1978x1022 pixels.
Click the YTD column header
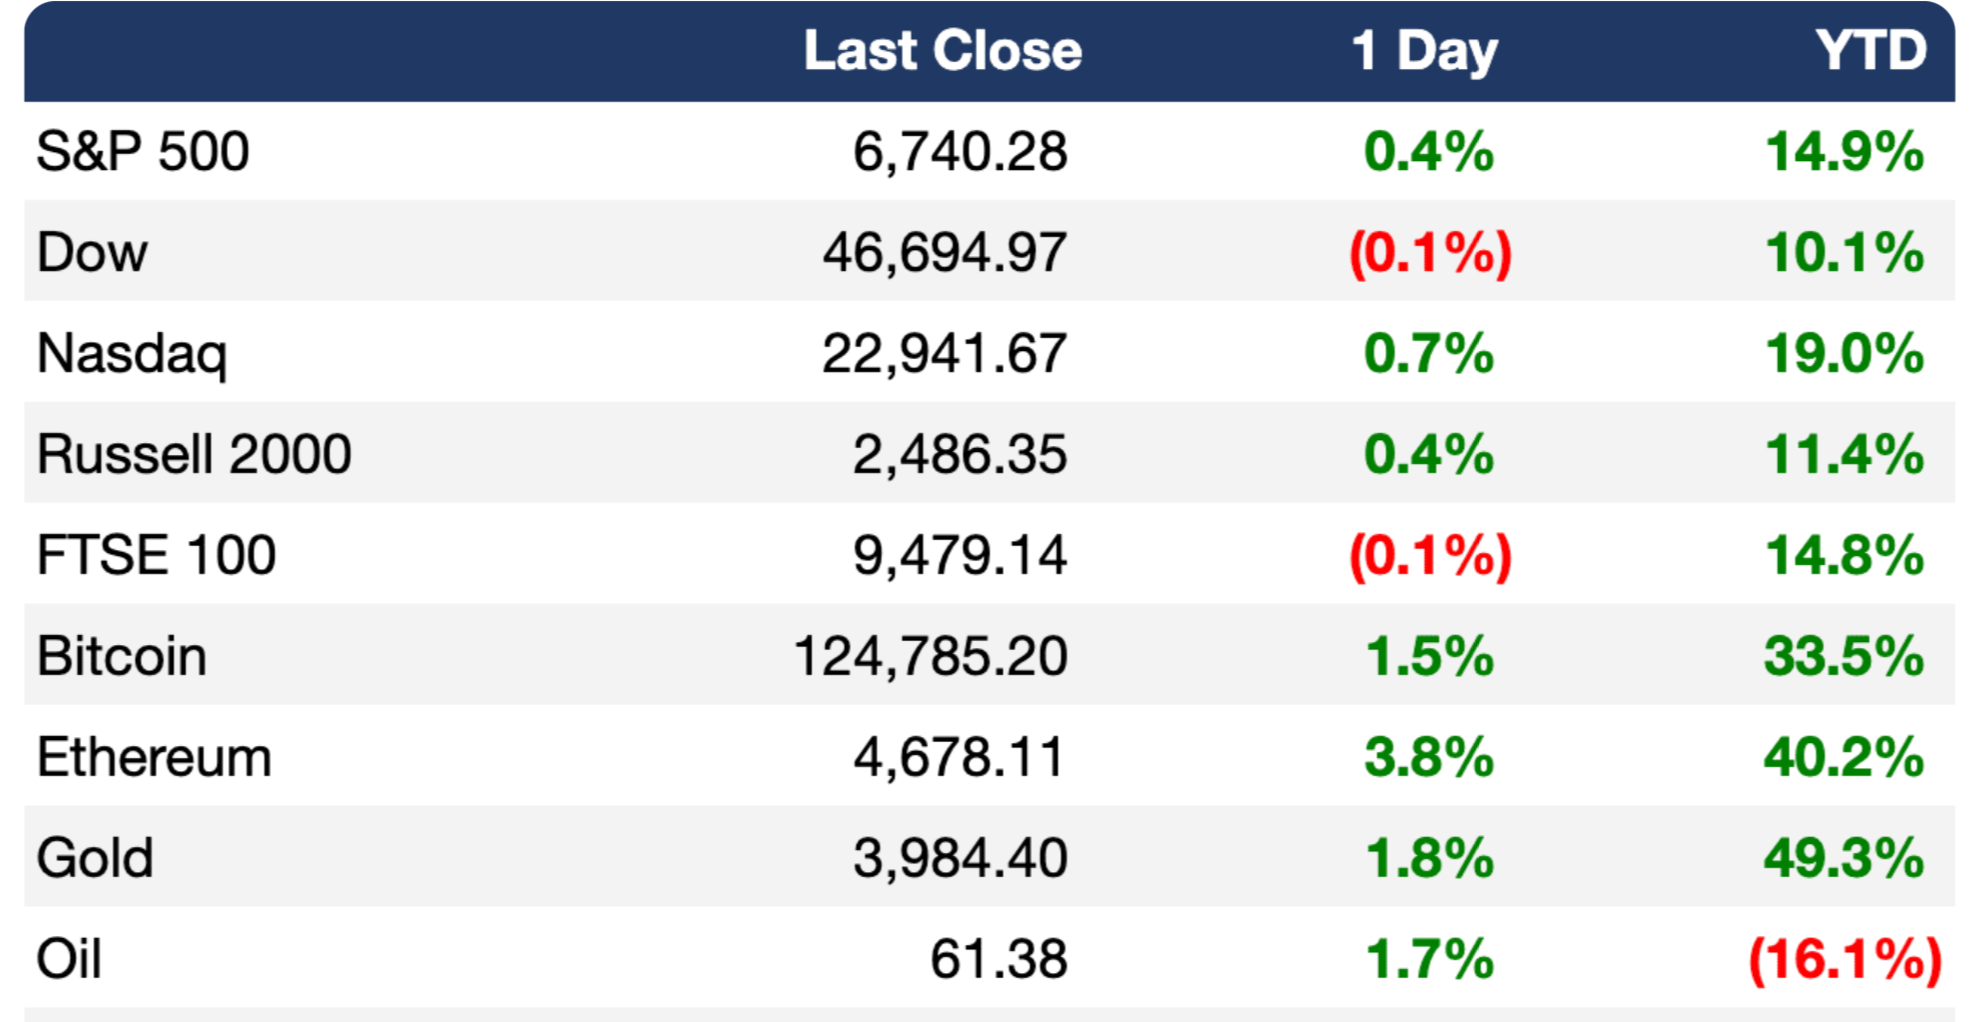1870,51
